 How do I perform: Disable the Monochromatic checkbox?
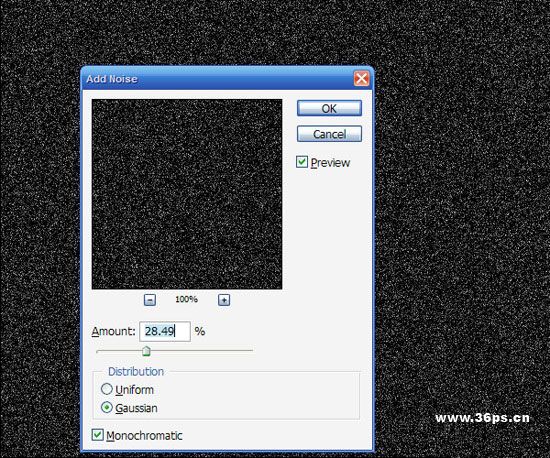point(98,435)
